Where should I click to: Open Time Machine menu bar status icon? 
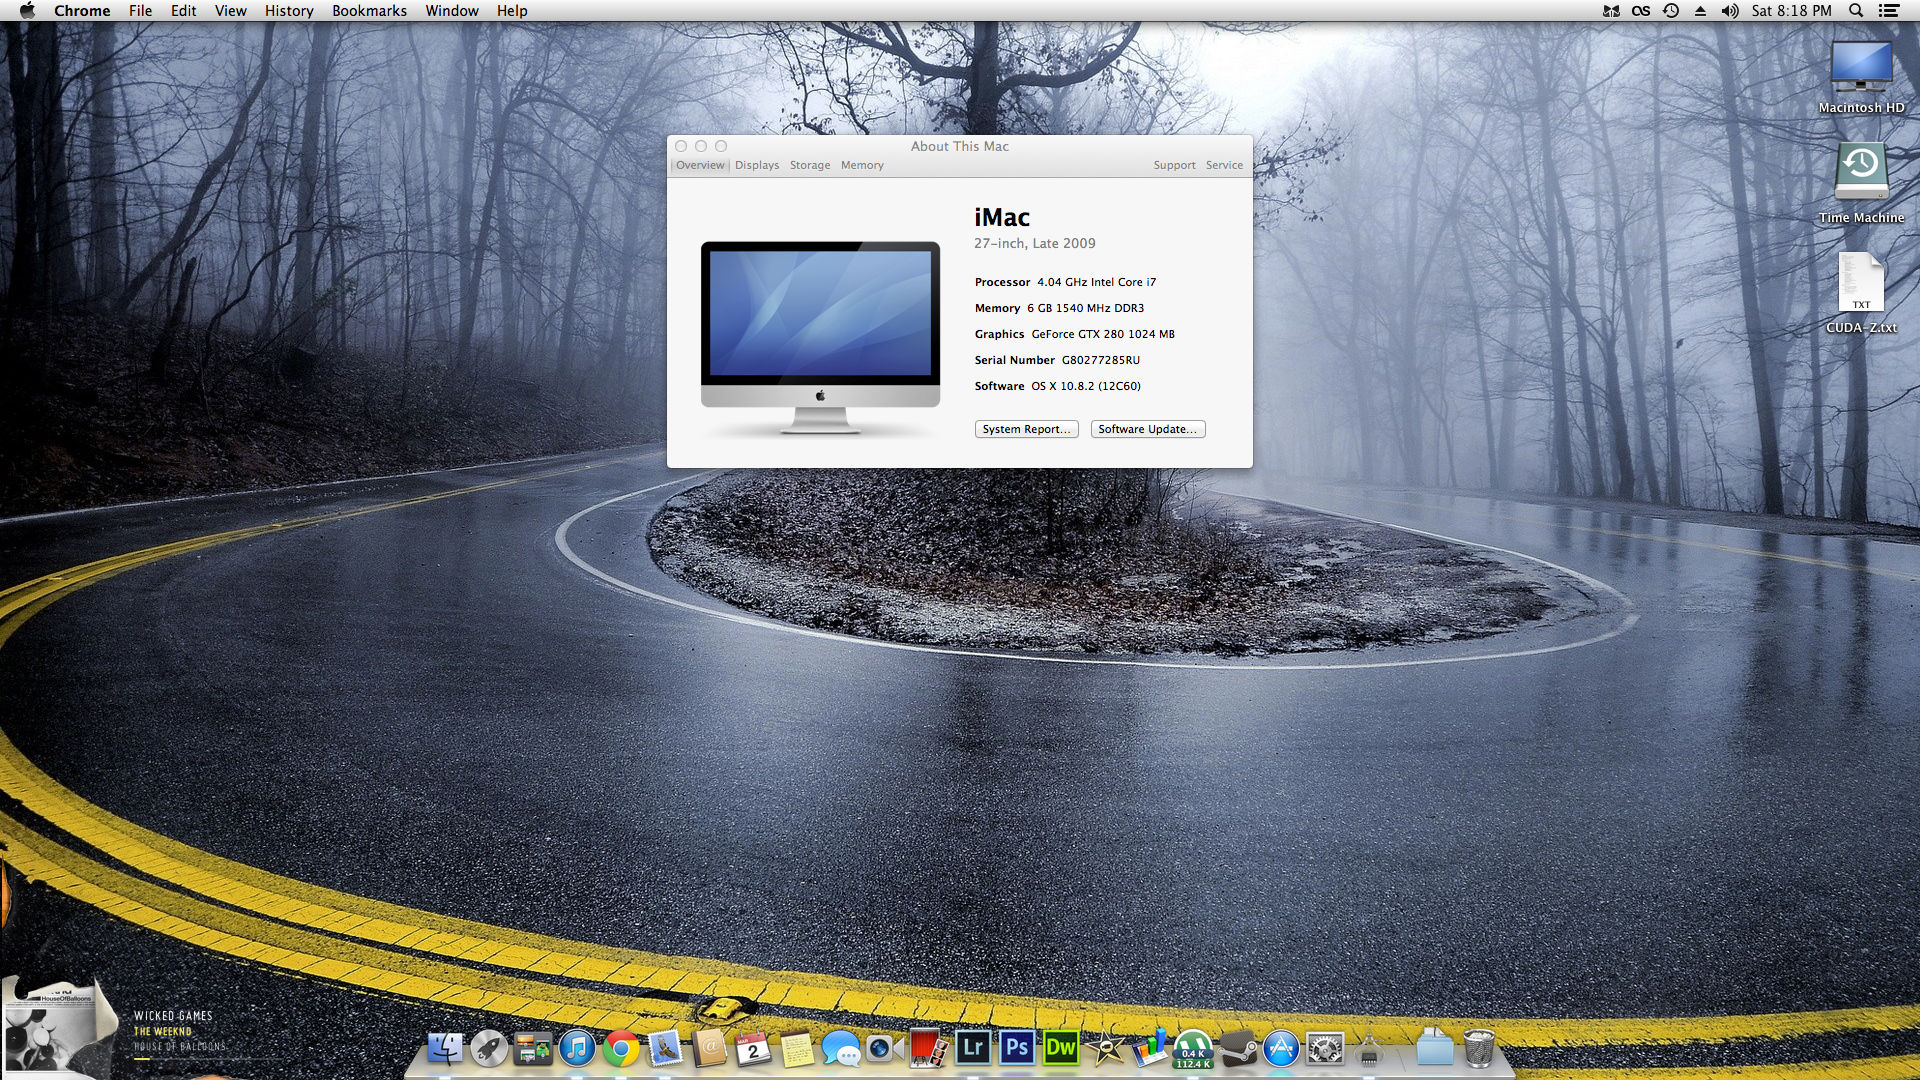tap(1671, 11)
